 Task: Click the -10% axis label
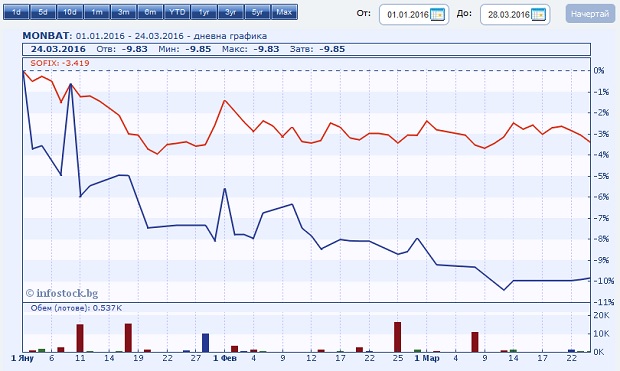[603, 281]
